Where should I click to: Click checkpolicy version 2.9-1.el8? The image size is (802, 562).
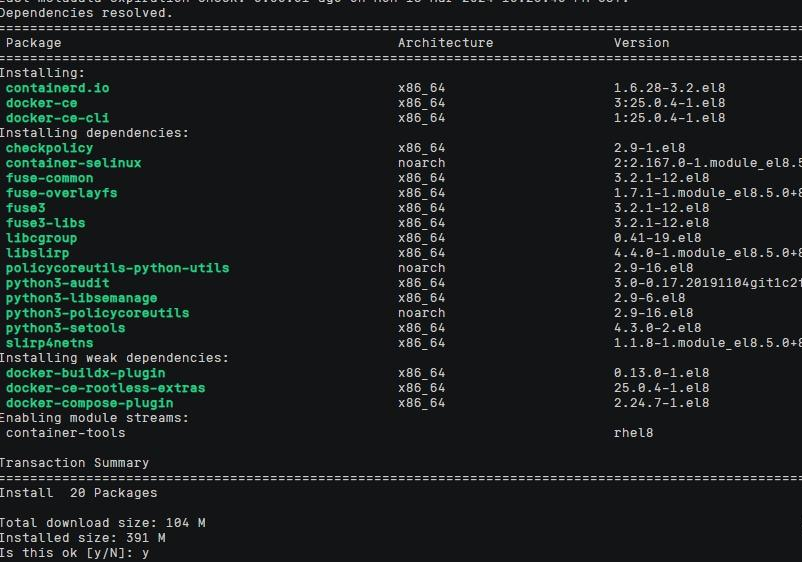coord(650,148)
